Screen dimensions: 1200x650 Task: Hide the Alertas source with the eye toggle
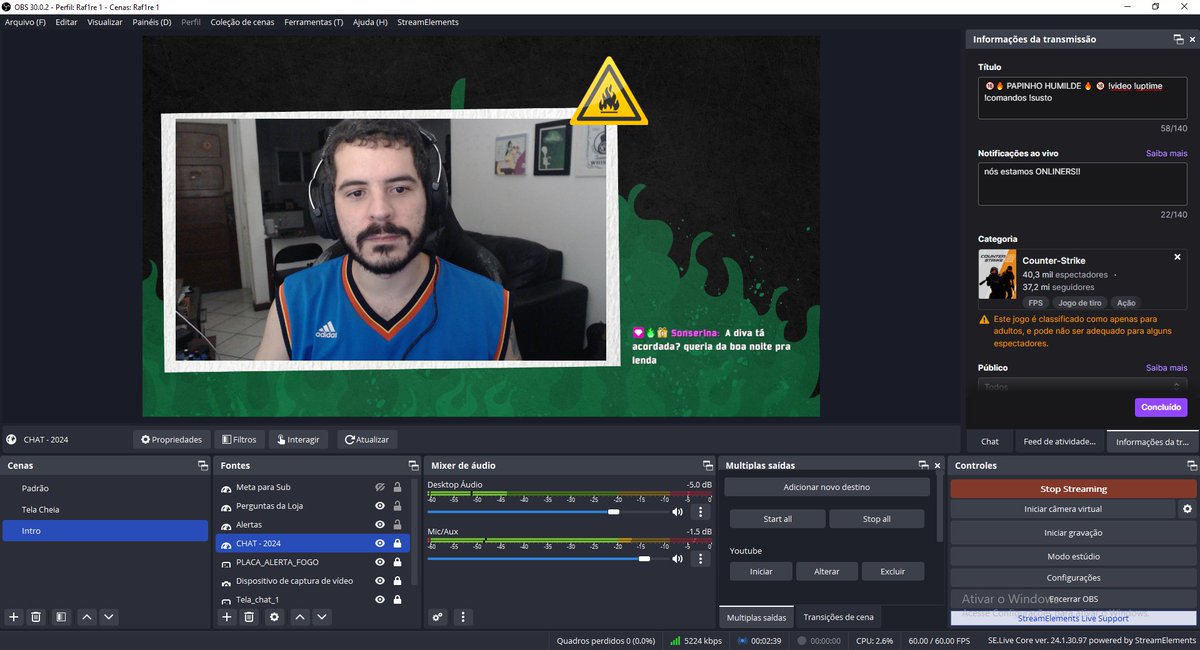380,524
